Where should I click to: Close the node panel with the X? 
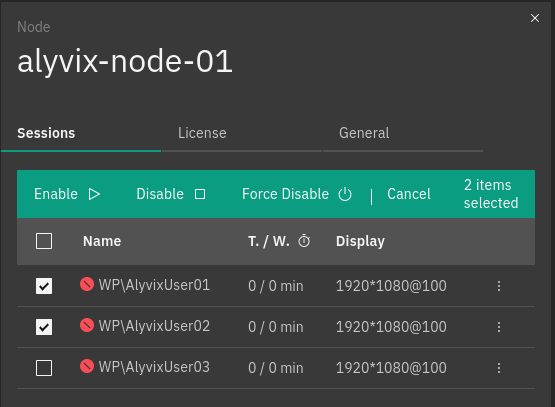(535, 18)
